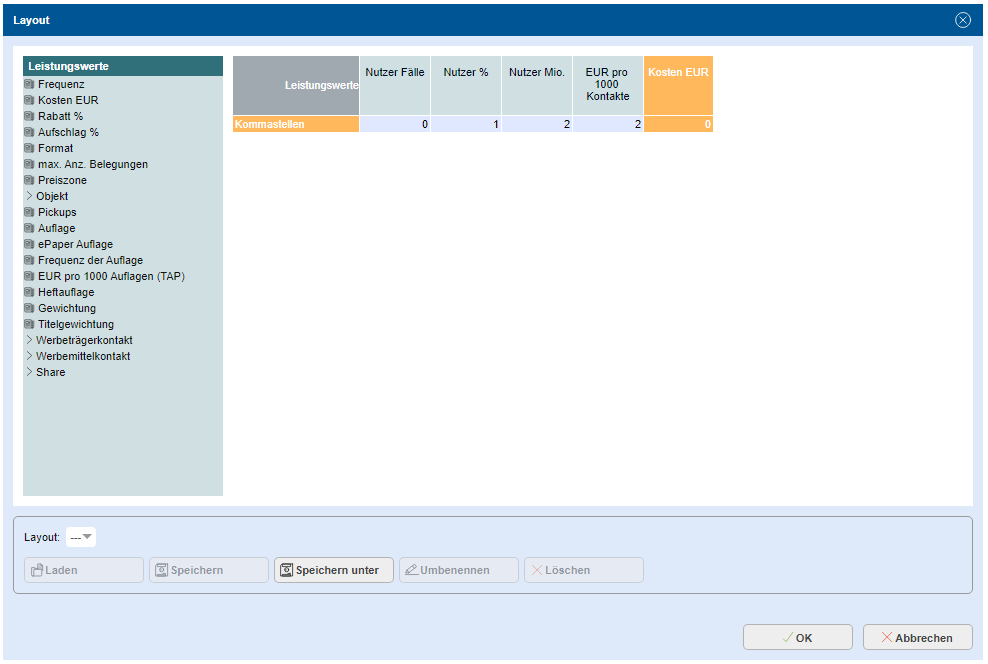Select Titelgewichtung in the list
The image size is (988, 664).
[x=75, y=325]
